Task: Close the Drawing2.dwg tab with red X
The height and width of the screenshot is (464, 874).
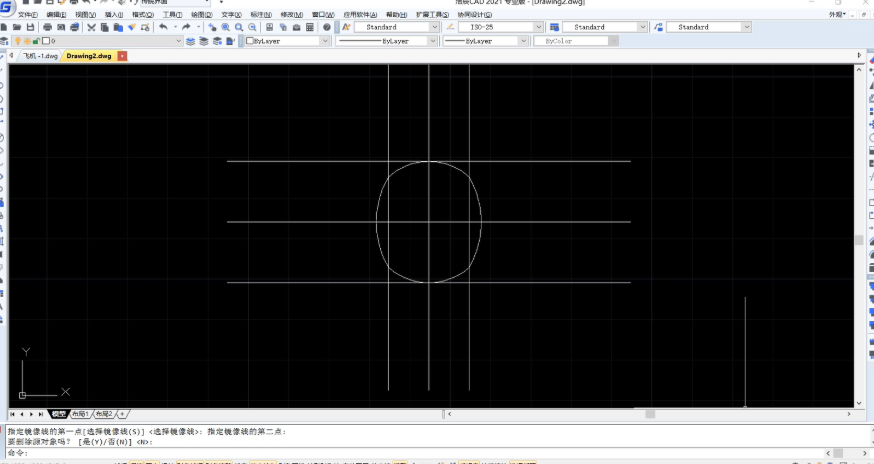Action: 122,56
